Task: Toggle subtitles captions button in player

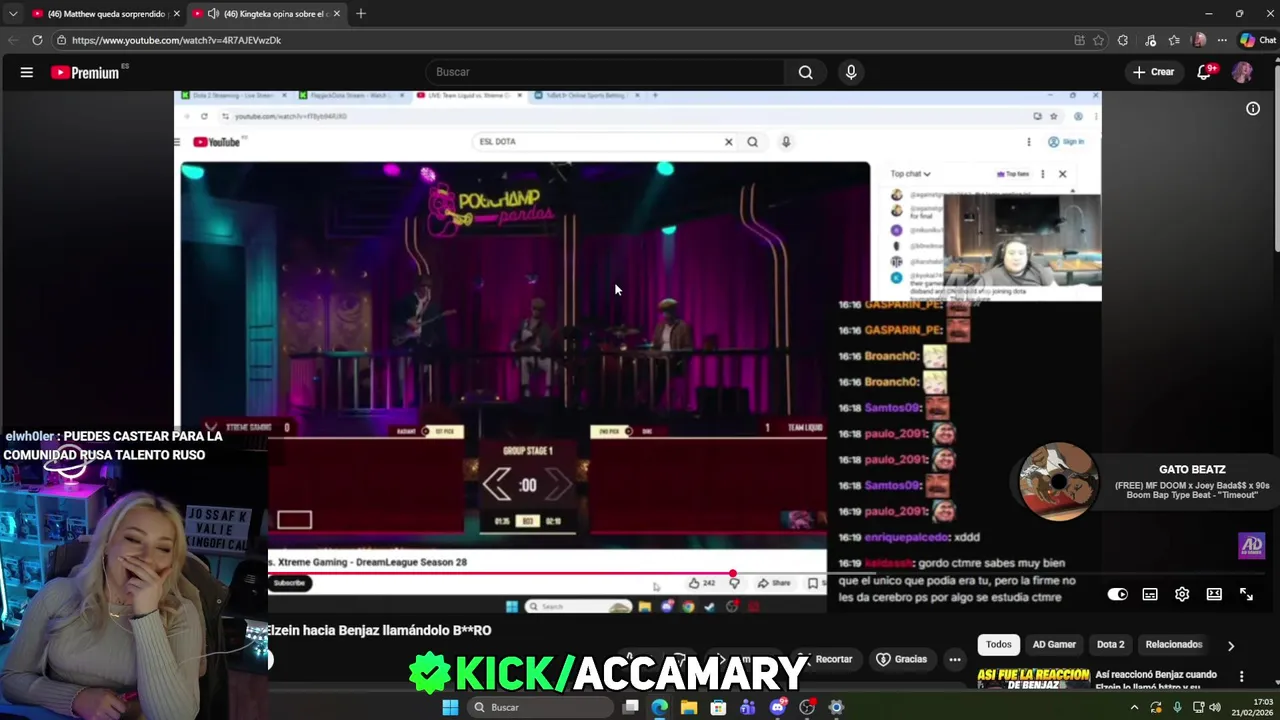Action: point(1150,594)
